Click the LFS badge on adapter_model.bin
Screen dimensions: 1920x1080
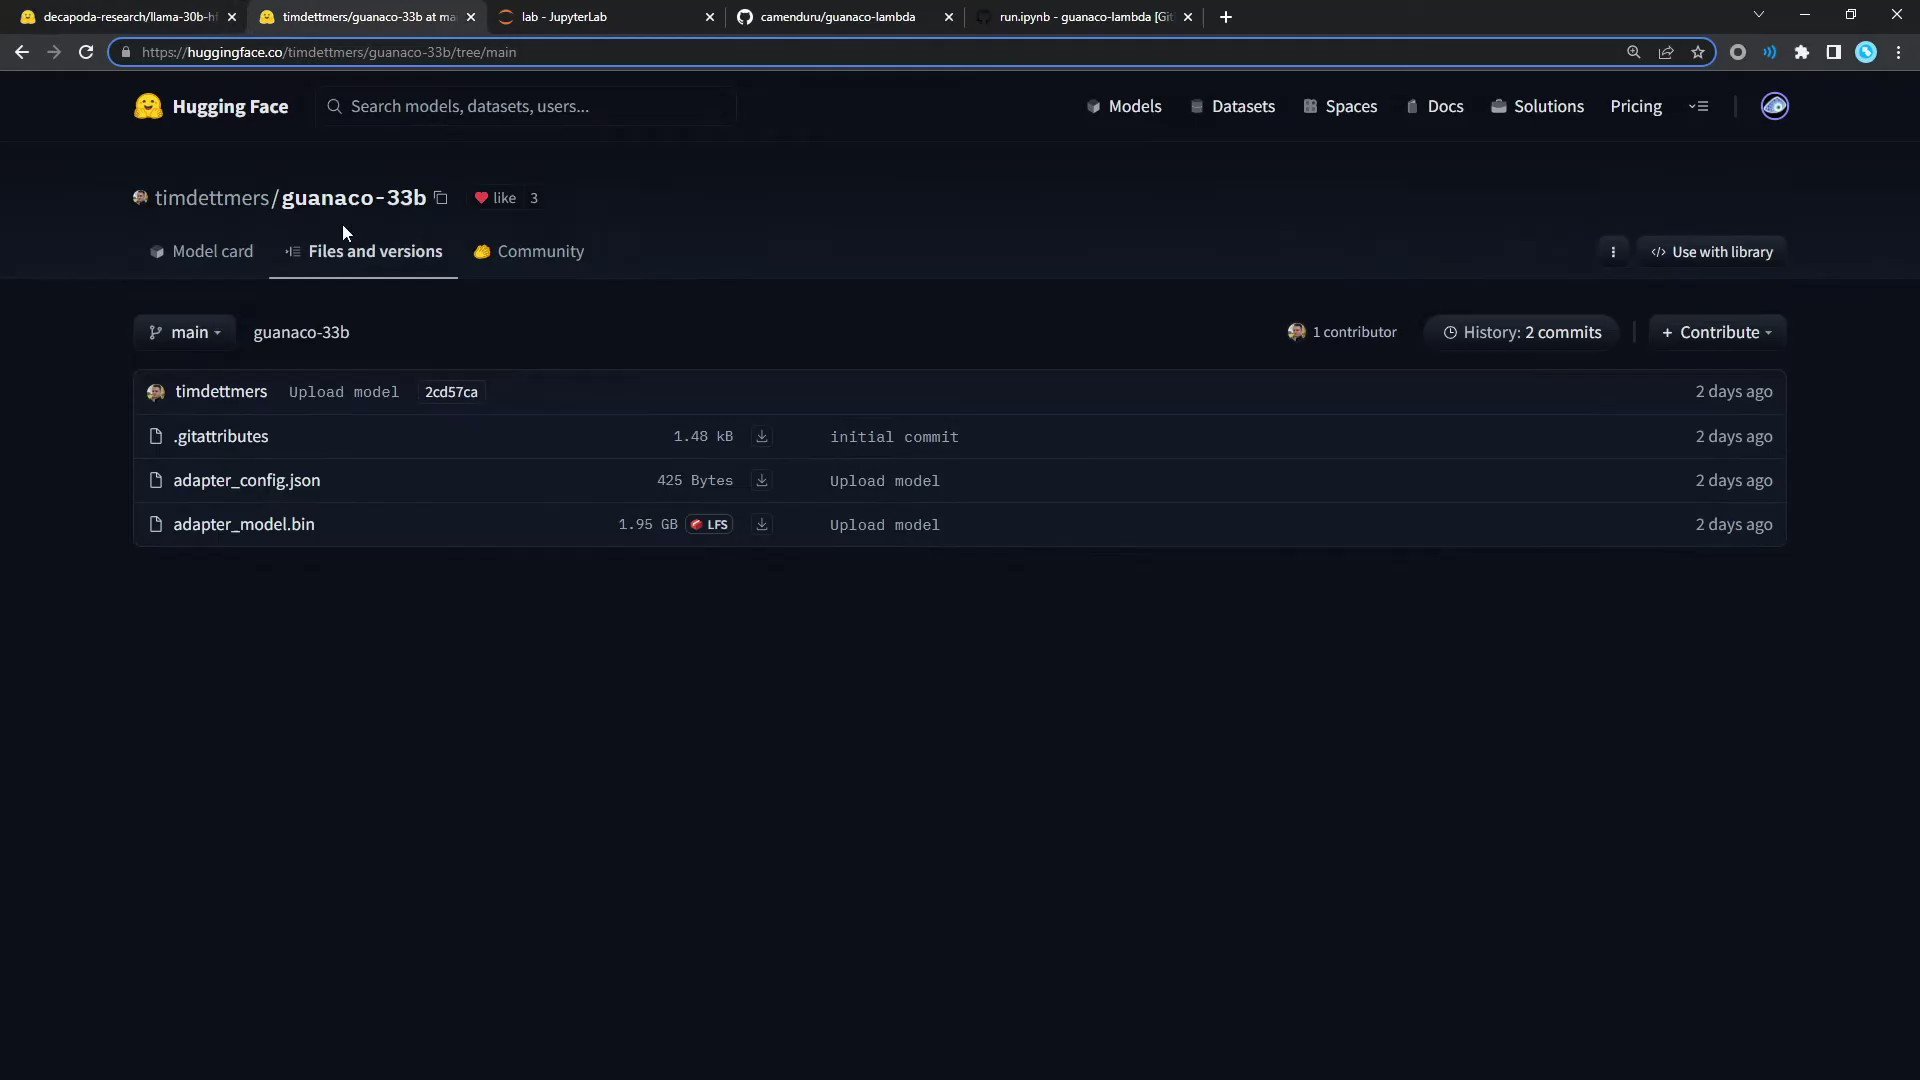pos(709,524)
